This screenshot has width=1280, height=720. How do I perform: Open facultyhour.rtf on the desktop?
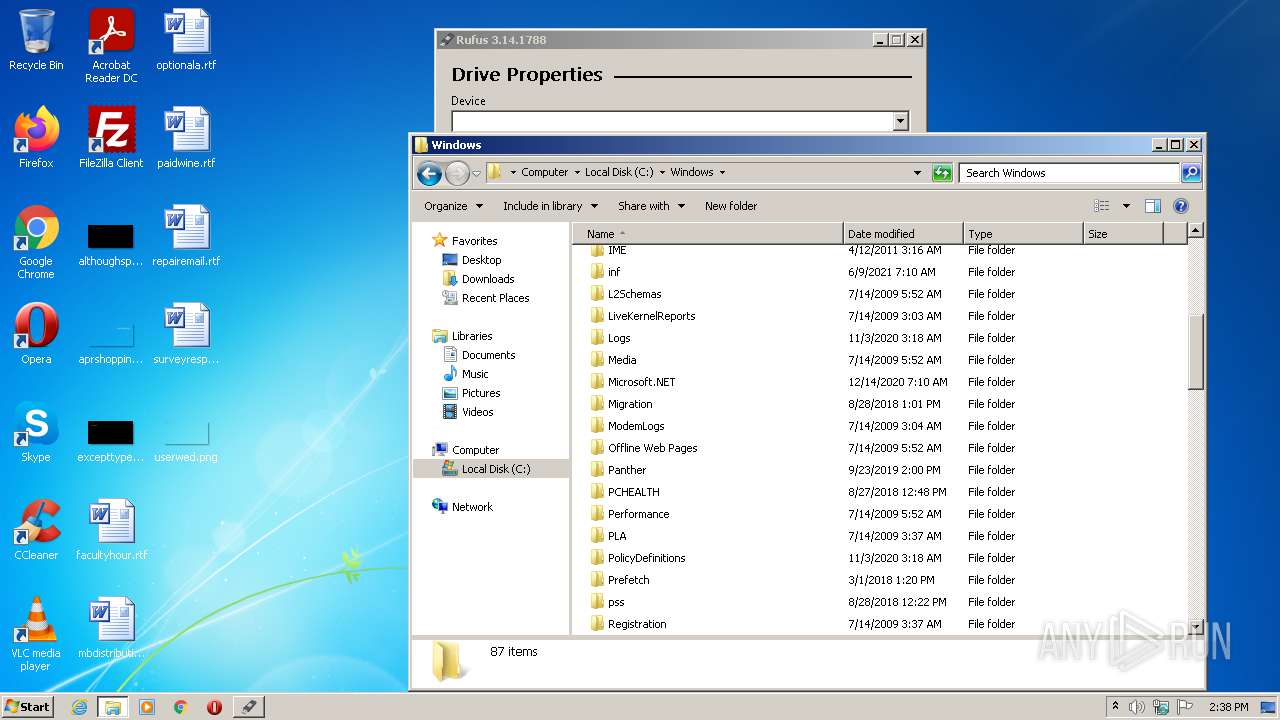tap(111, 530)
